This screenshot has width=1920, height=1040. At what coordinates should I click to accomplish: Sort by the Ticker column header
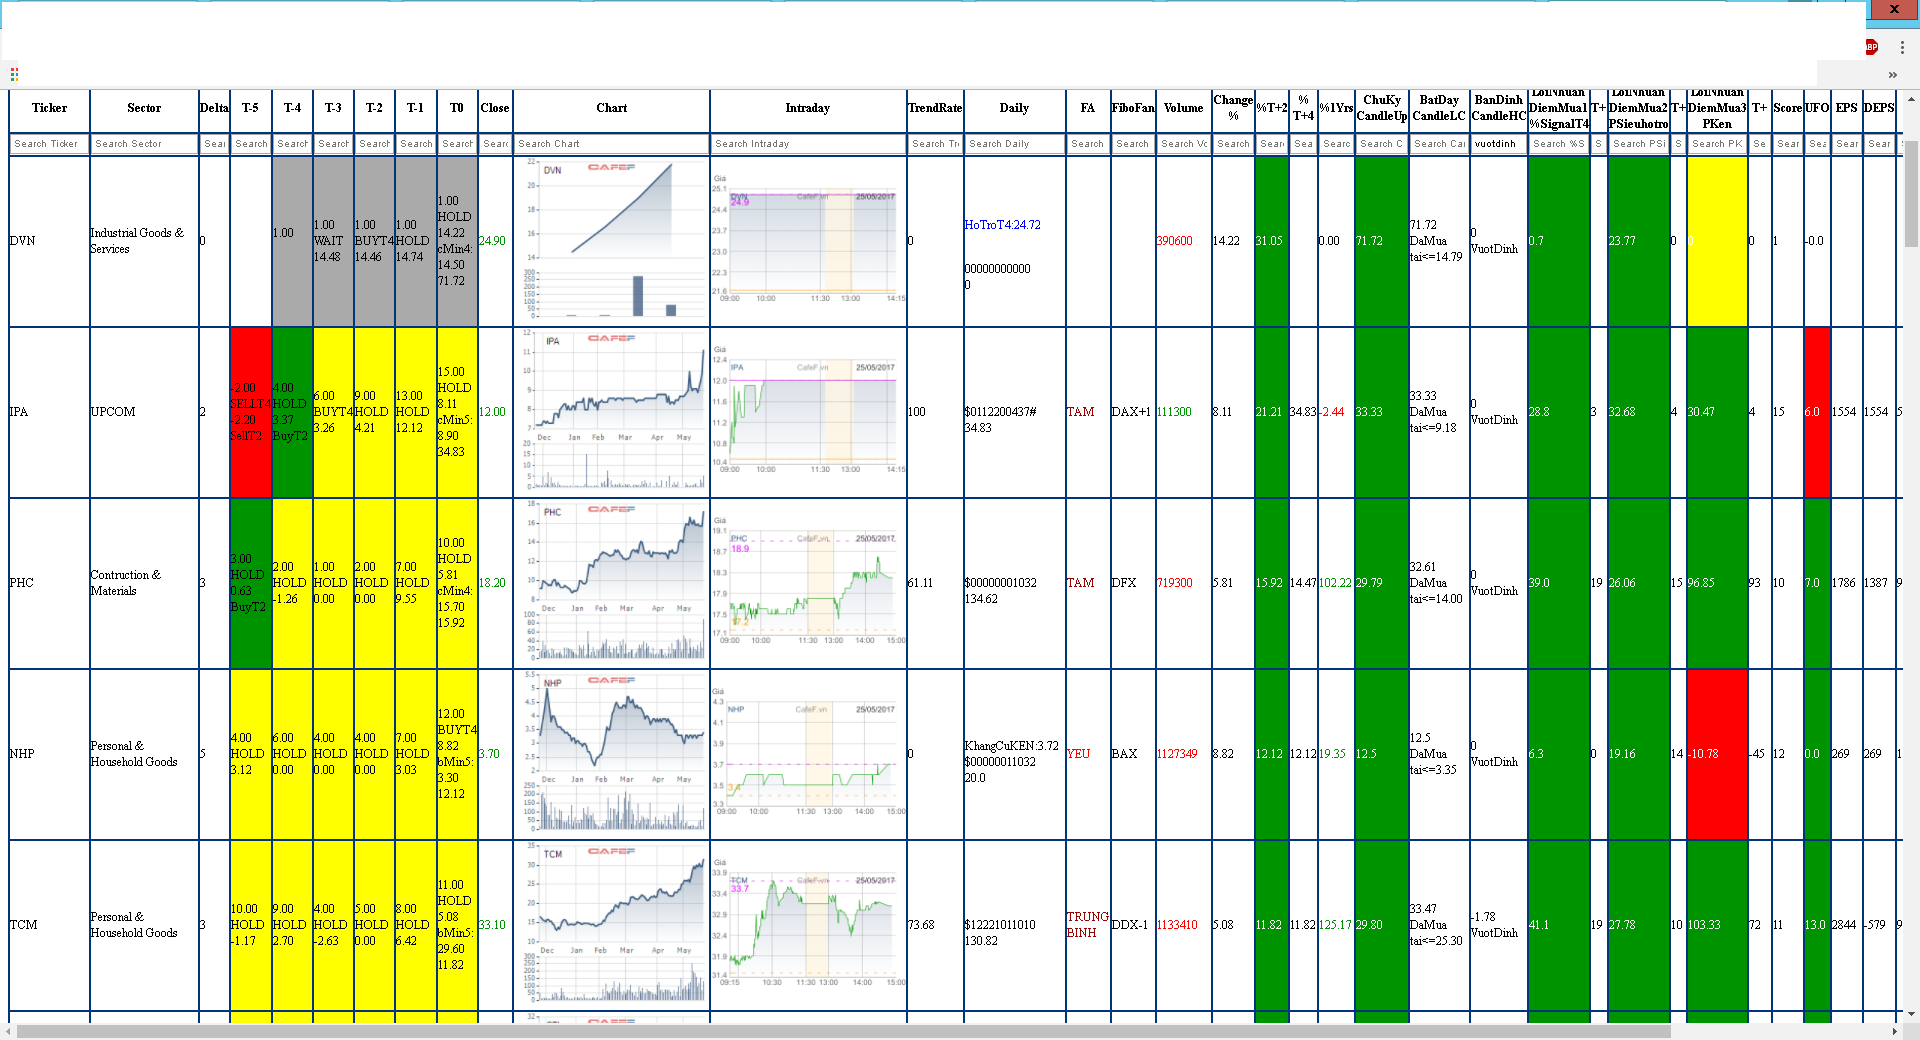click(49, 108)
